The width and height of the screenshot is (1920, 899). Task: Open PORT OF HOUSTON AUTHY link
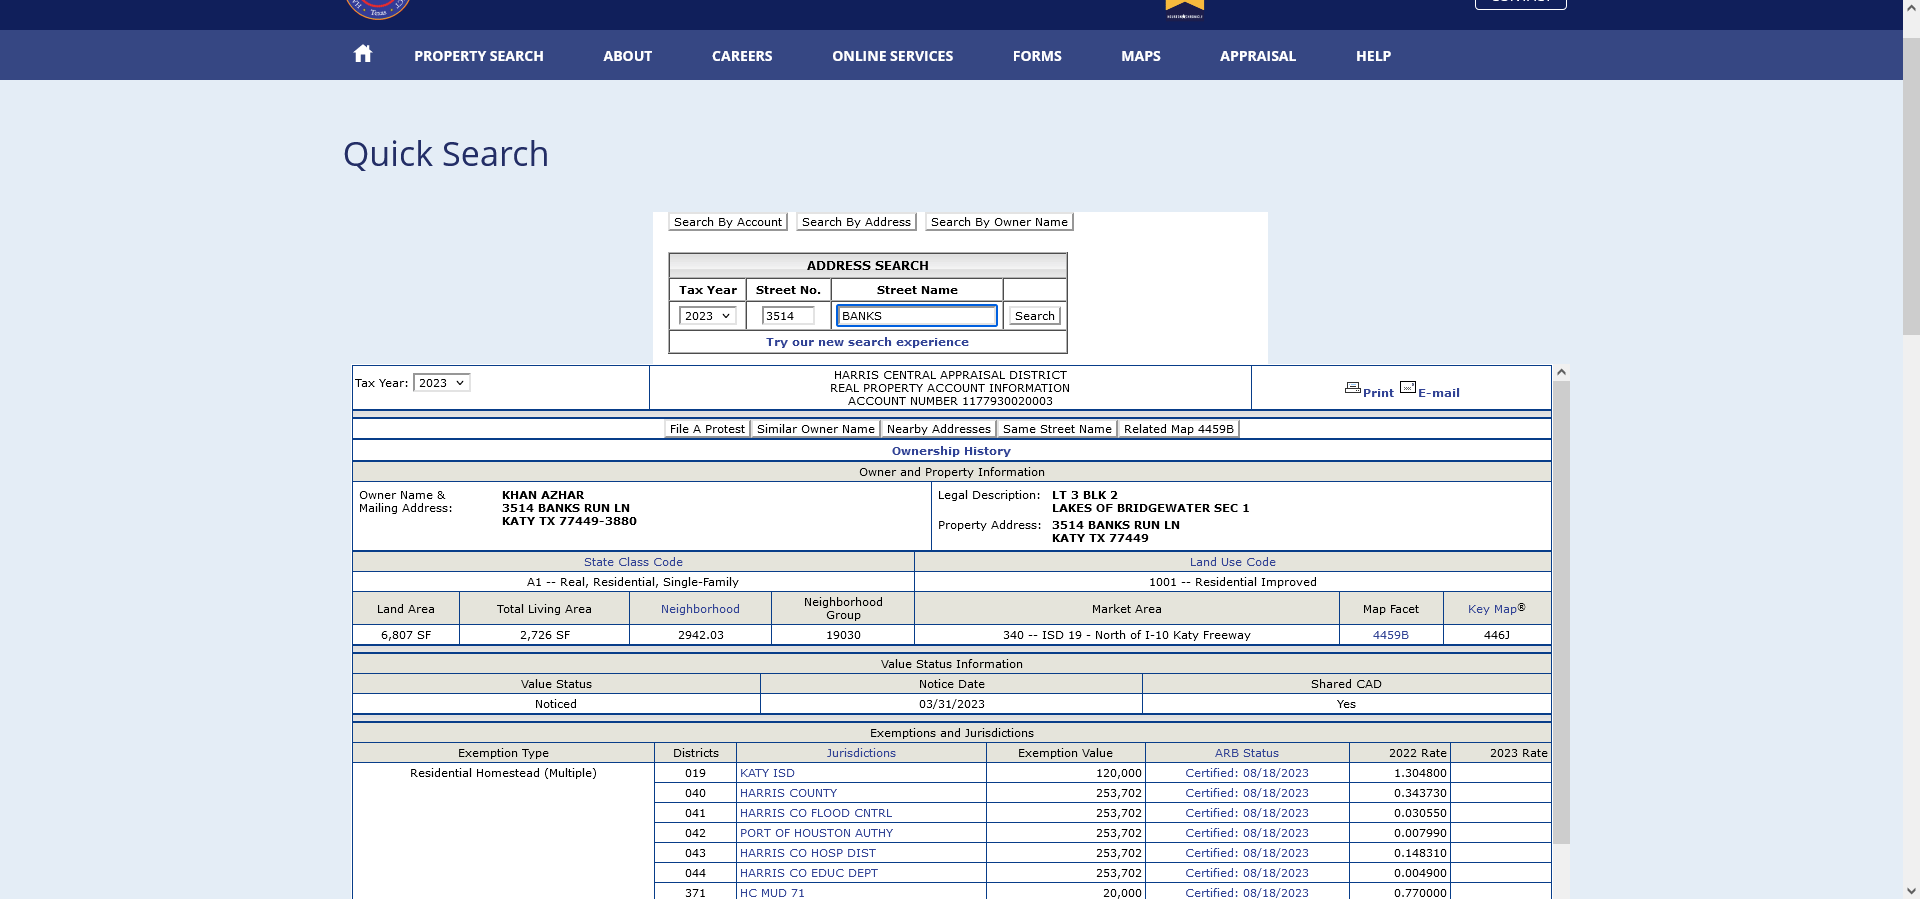(816, 833)
